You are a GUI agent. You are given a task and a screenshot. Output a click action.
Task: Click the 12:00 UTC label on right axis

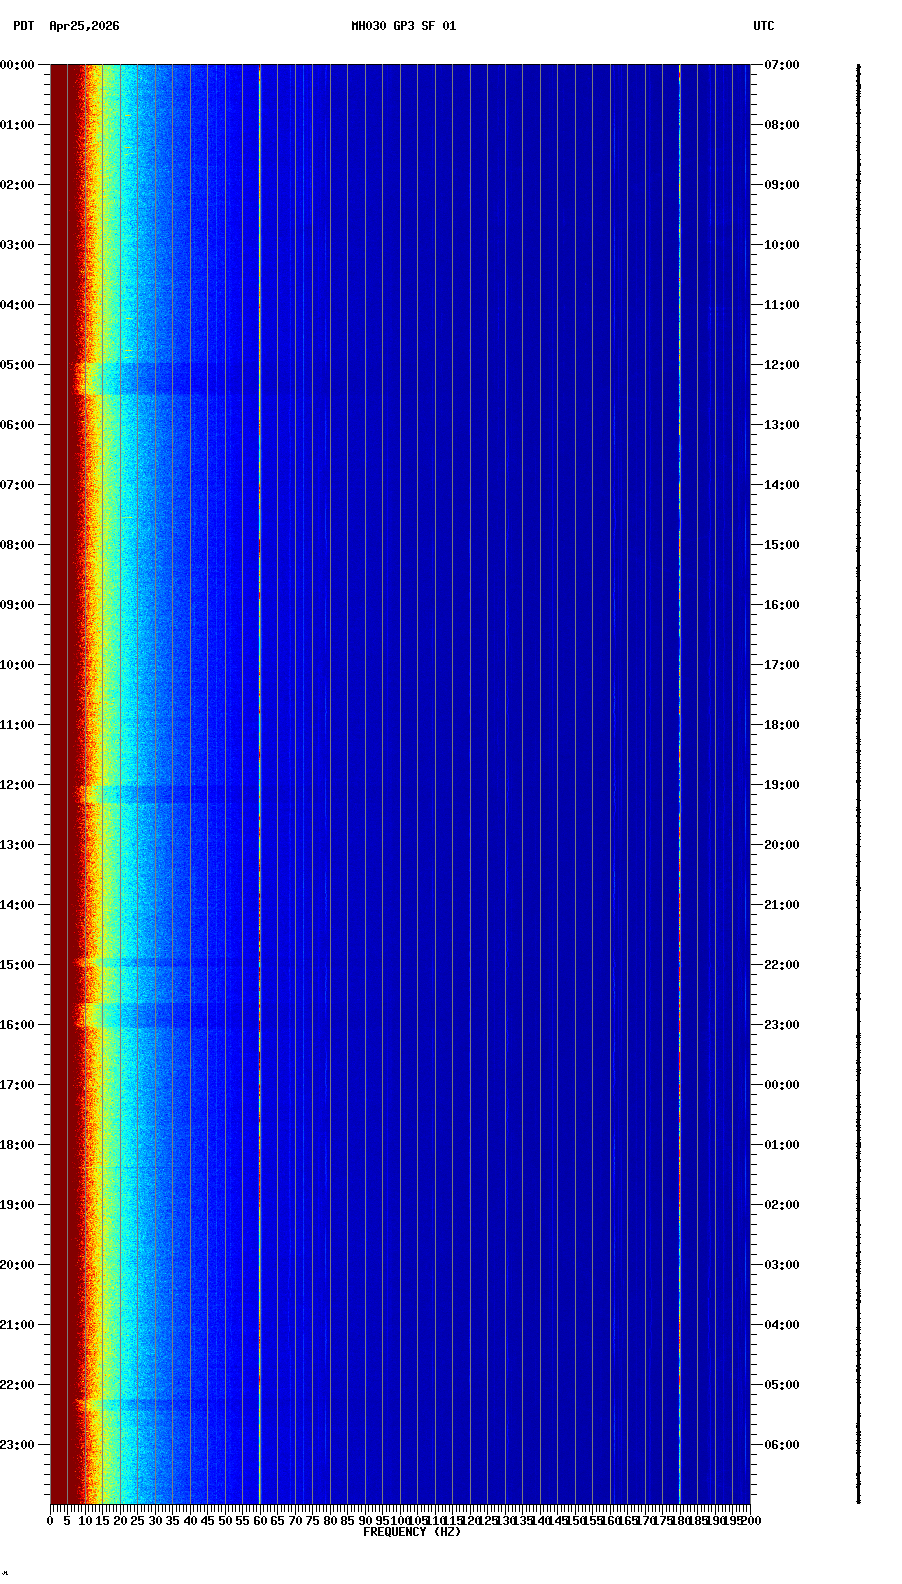pos(782,365)
